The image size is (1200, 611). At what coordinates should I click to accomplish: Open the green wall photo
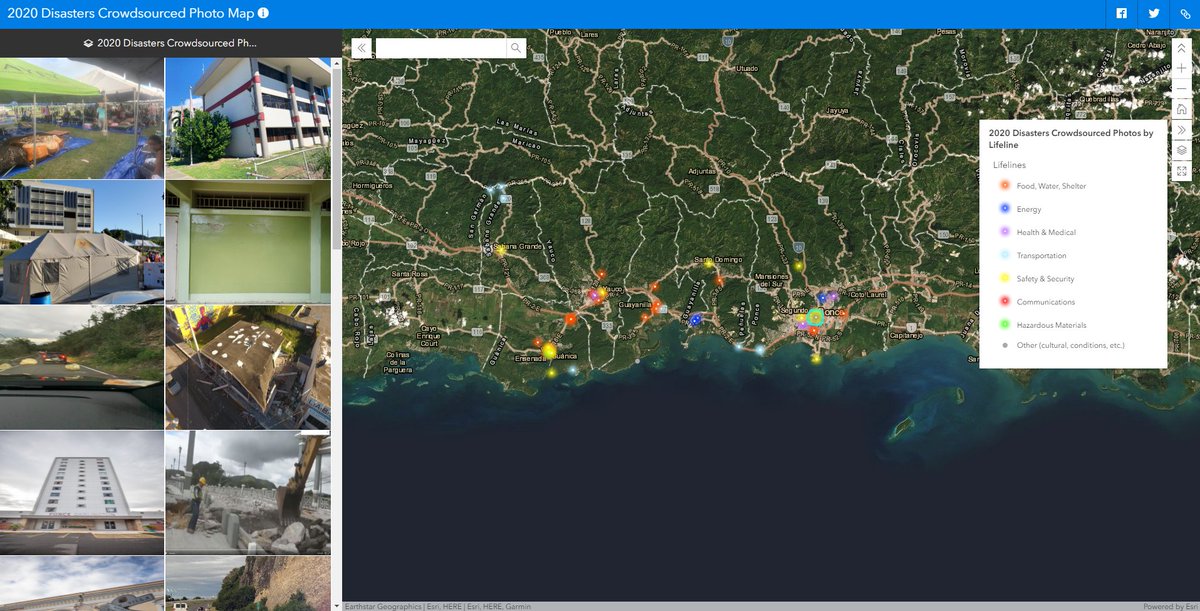click(248, 242)
